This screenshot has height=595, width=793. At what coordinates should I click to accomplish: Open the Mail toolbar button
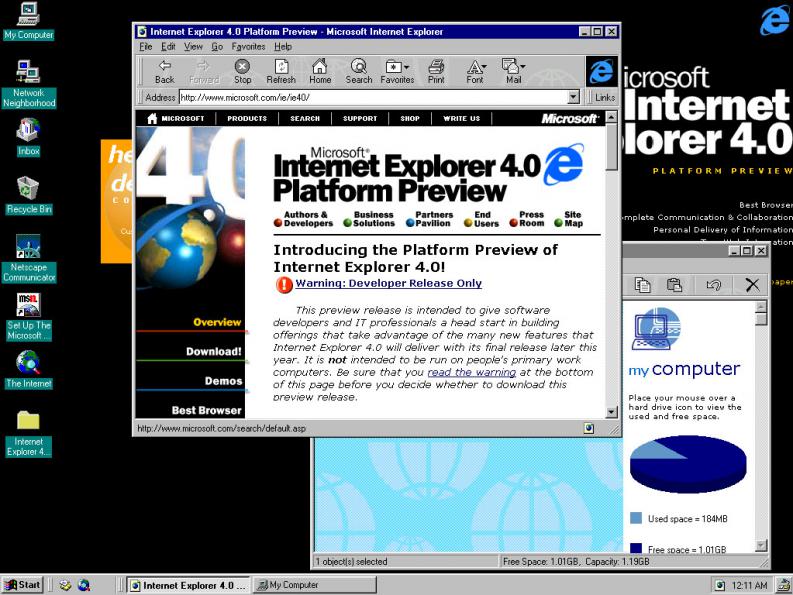tap(513, 71)
